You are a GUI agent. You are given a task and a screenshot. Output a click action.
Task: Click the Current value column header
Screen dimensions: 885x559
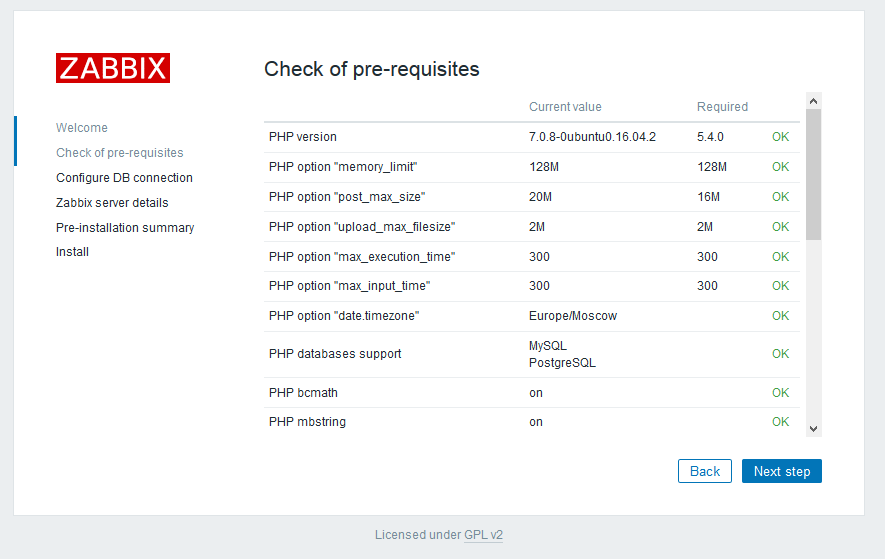pos(565,107)
